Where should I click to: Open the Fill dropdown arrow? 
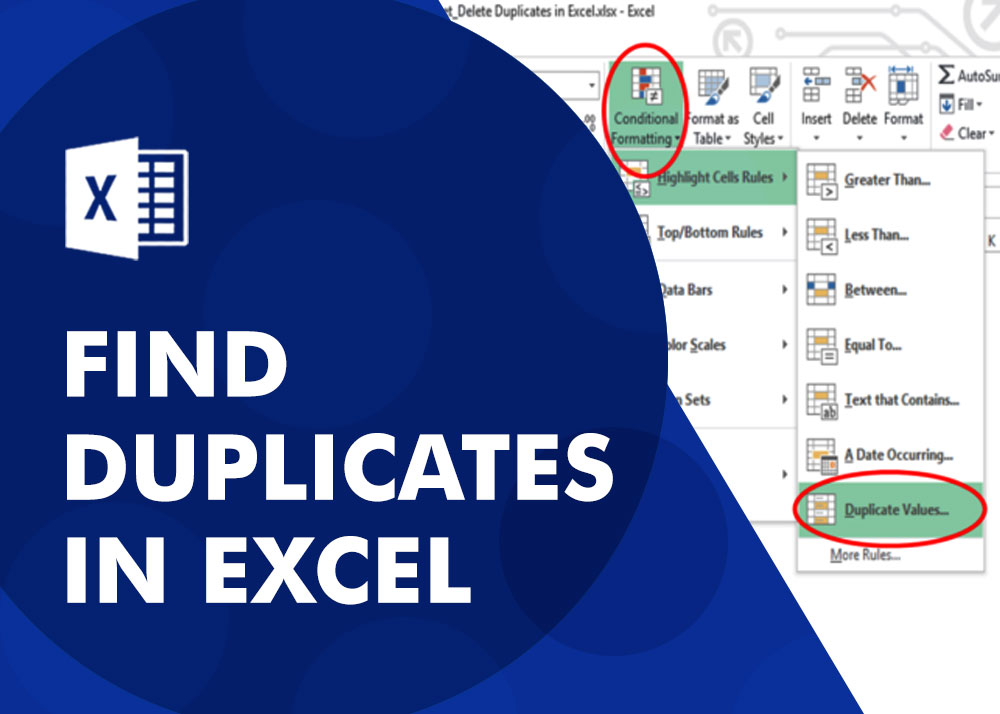pyautogui.click(x=979, y=105)
